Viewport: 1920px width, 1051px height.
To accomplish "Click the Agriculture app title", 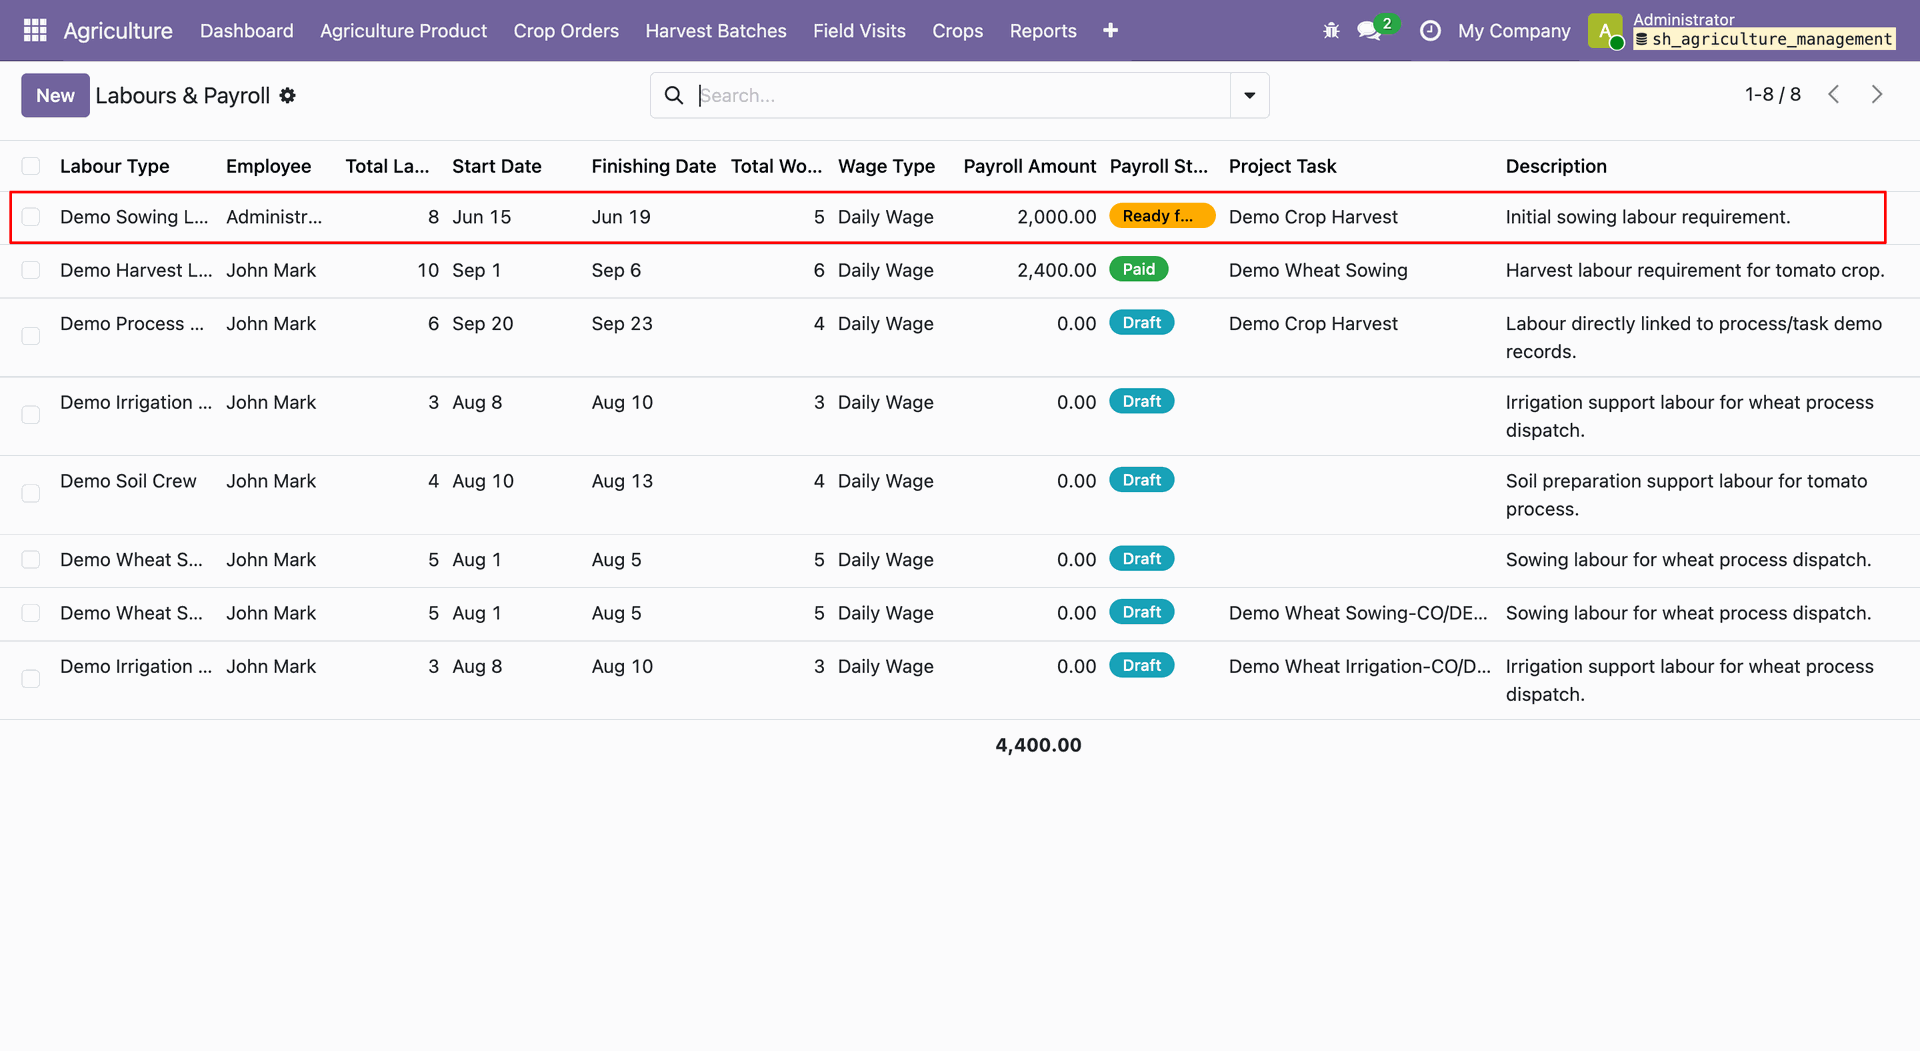I will (x=118, y=31).
